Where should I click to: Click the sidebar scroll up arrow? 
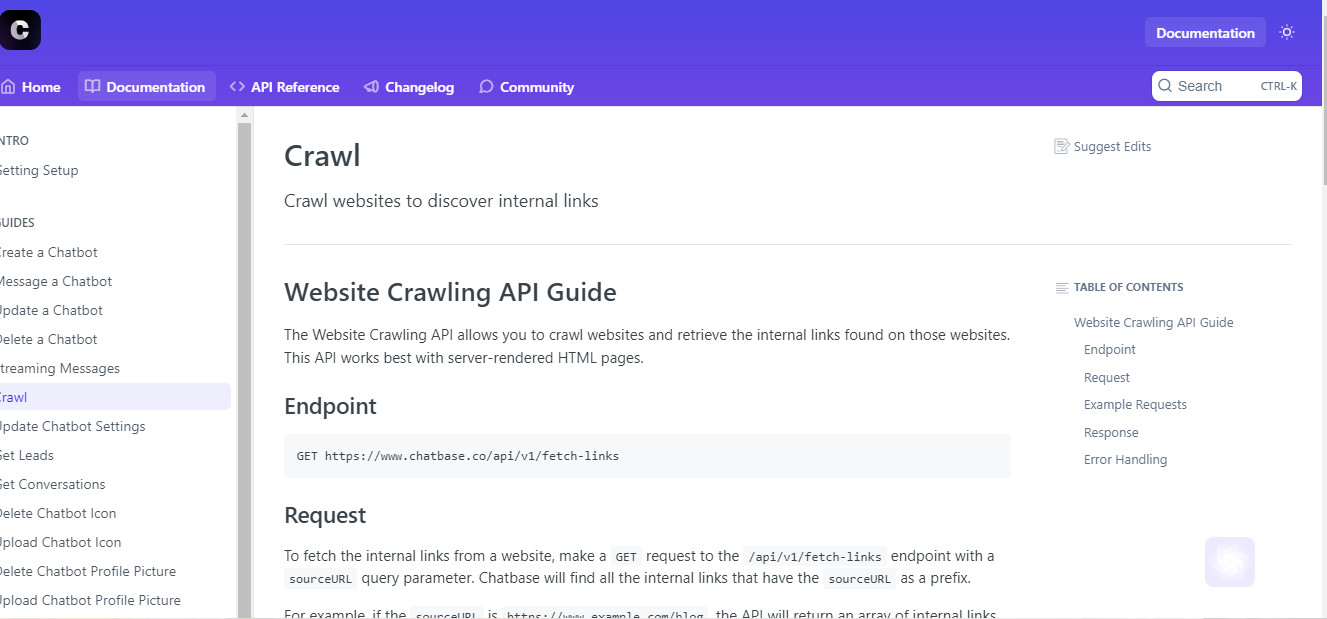(244, 116)
